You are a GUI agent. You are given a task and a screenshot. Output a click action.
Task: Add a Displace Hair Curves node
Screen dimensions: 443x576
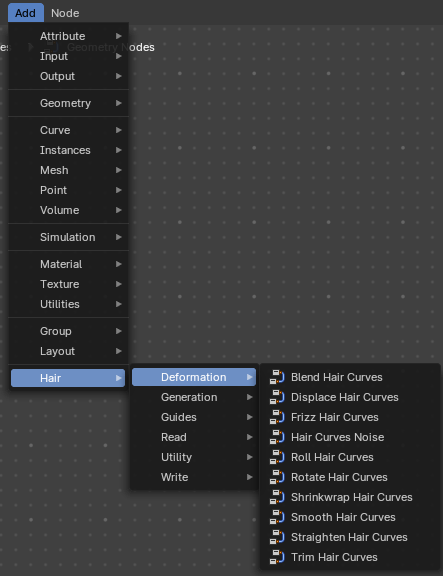click(x=350, y=397)
